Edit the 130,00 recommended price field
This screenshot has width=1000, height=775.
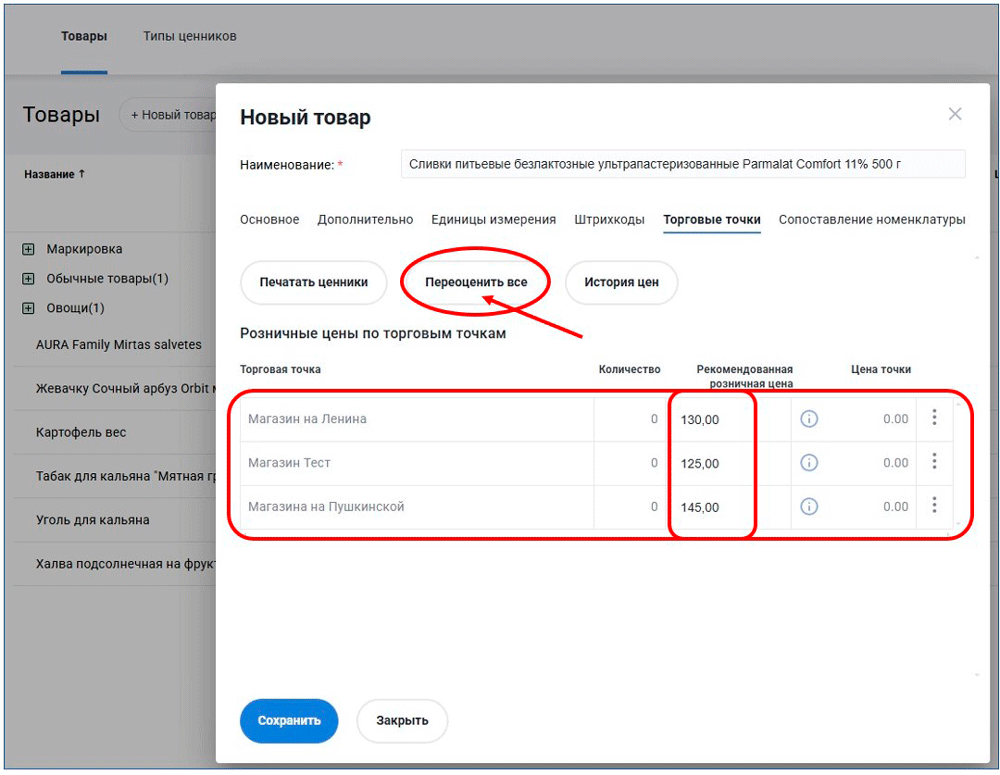click(x=712, y=420)
